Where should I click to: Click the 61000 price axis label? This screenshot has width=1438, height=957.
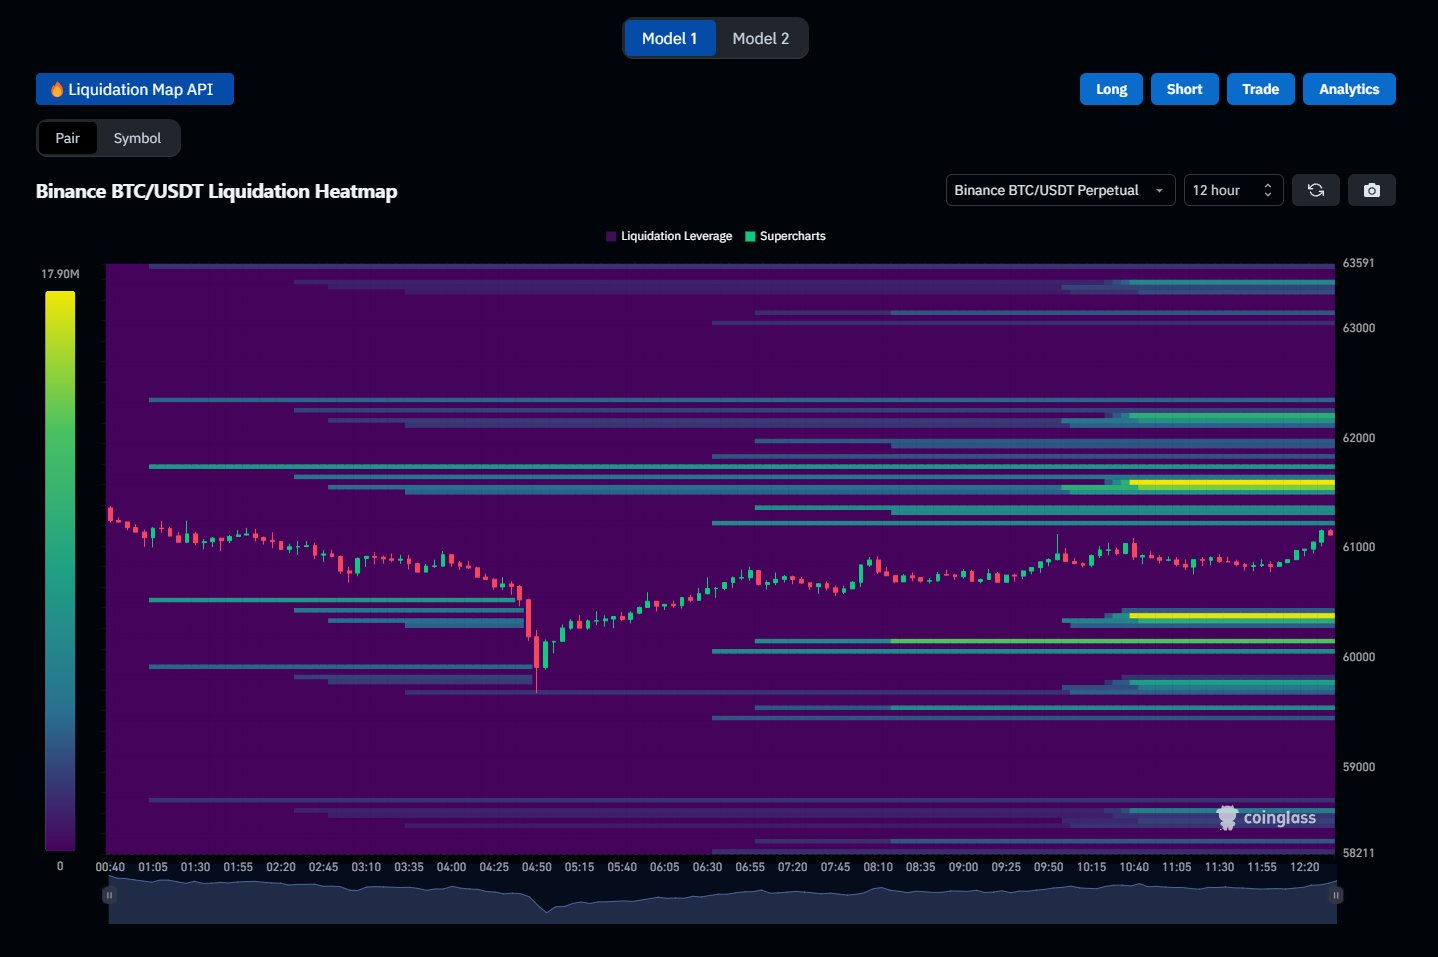click(x=1359, y=547)
